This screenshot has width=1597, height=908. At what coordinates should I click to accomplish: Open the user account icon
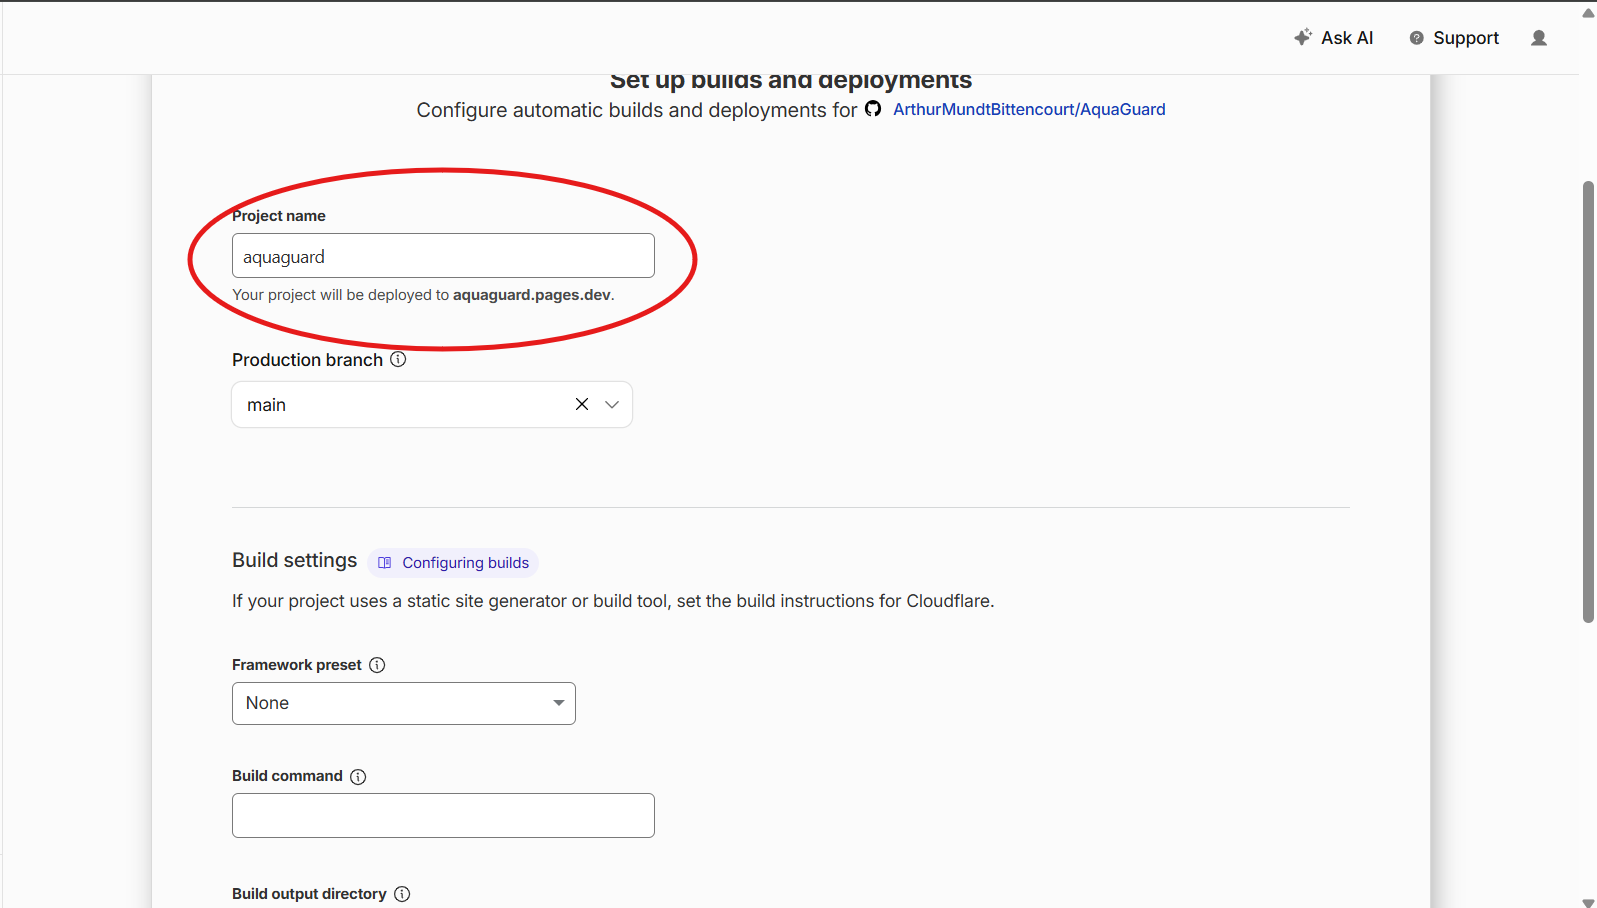[1539, 38]
